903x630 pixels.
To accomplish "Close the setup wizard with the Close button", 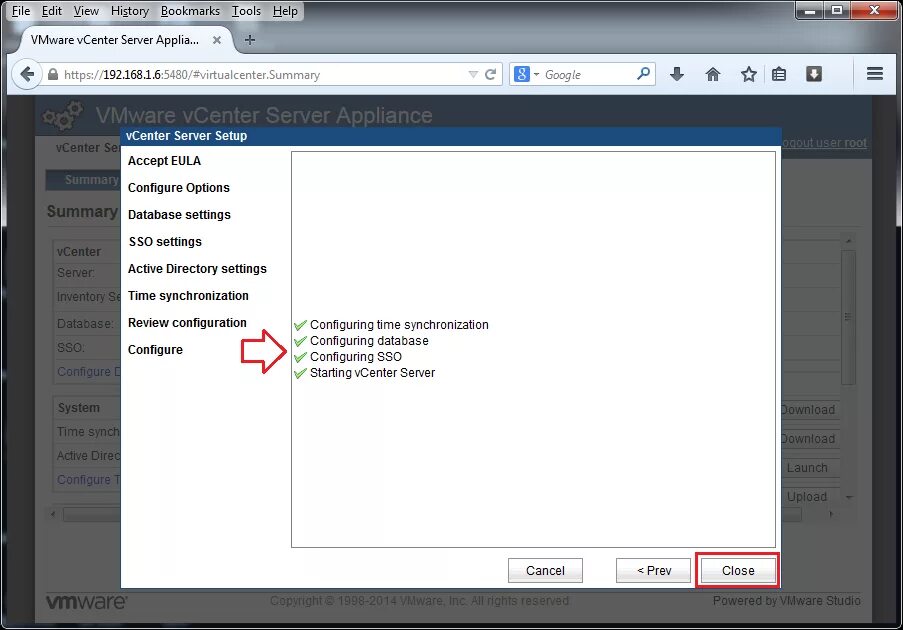I will [x=737, y=570].
